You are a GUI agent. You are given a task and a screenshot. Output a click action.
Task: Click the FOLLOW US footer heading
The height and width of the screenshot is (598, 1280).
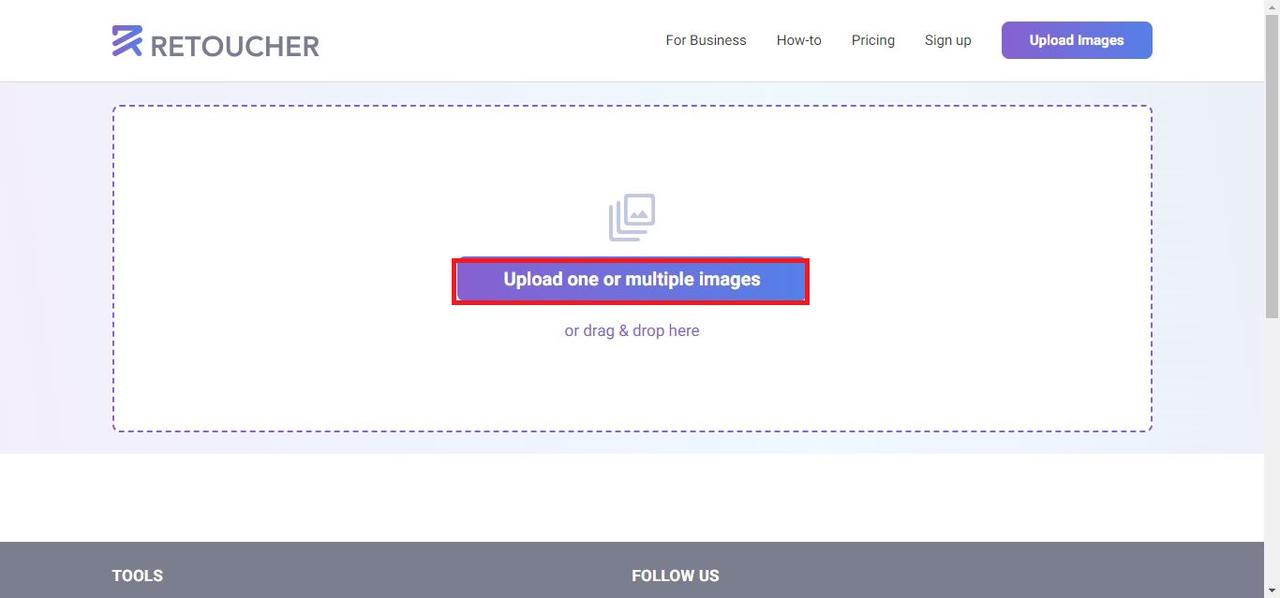click(675, 575)
